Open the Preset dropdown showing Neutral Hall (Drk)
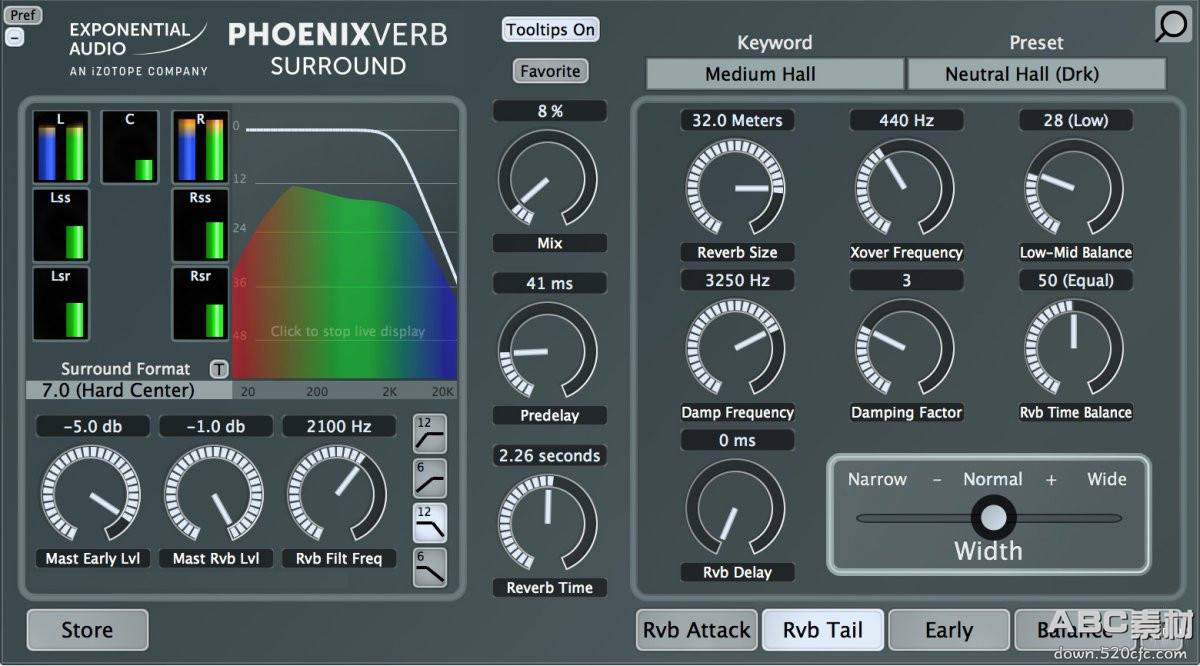 point(1037,74)
